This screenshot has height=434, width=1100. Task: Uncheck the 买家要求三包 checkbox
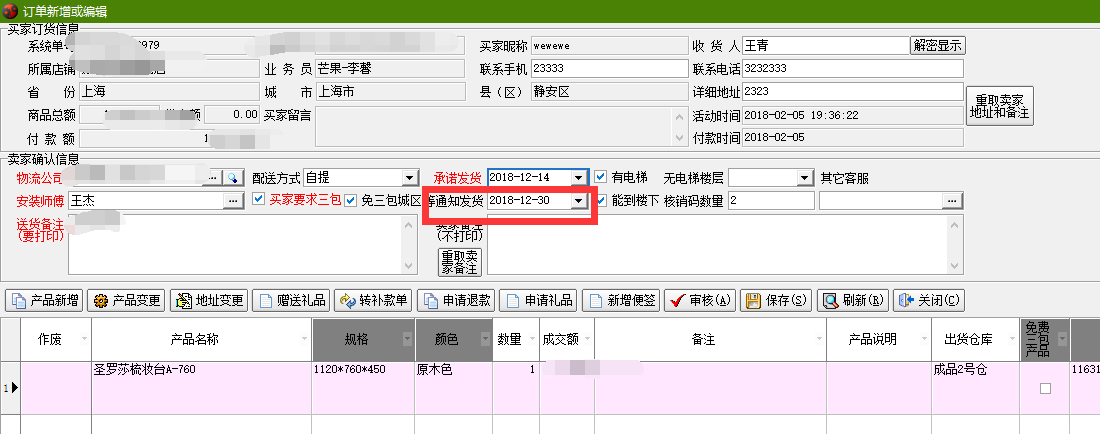[x=259, y=200]
